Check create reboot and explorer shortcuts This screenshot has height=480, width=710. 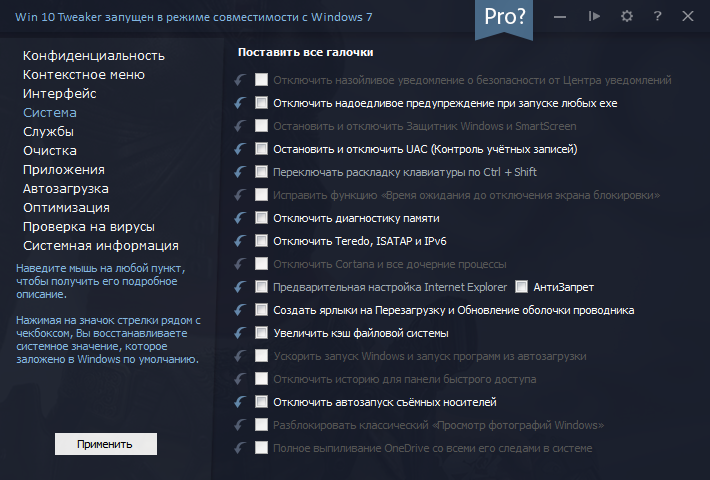pyautogui.click(x=261, y=310)
